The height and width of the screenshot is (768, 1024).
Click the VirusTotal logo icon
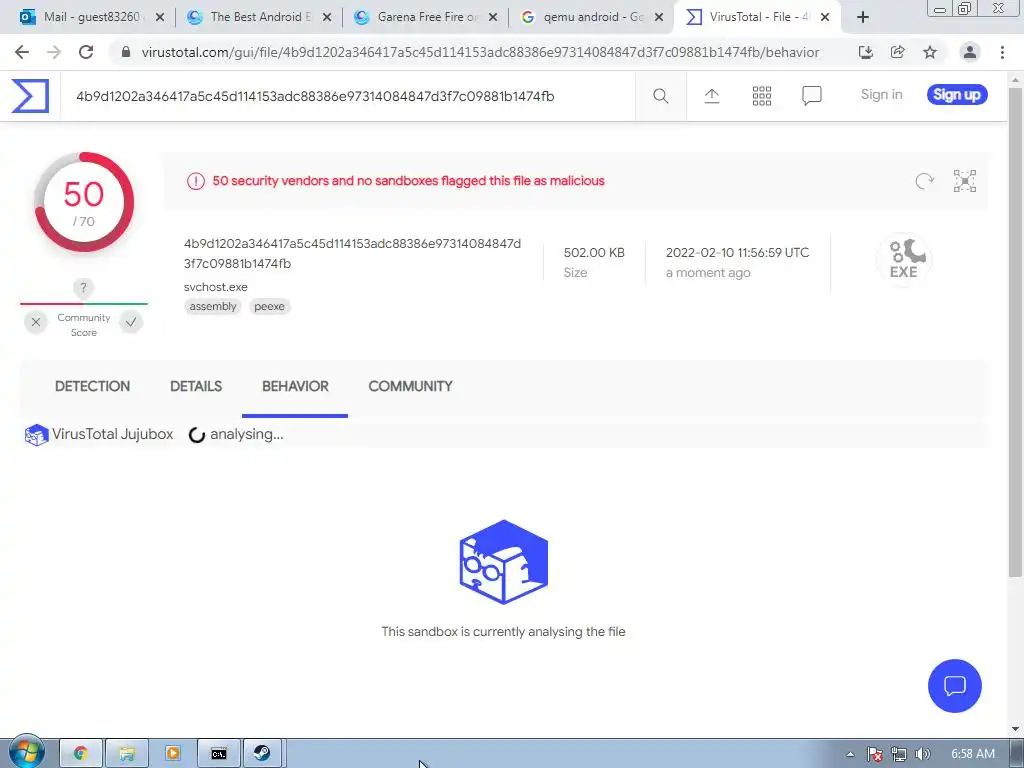[x=30, y=96]
